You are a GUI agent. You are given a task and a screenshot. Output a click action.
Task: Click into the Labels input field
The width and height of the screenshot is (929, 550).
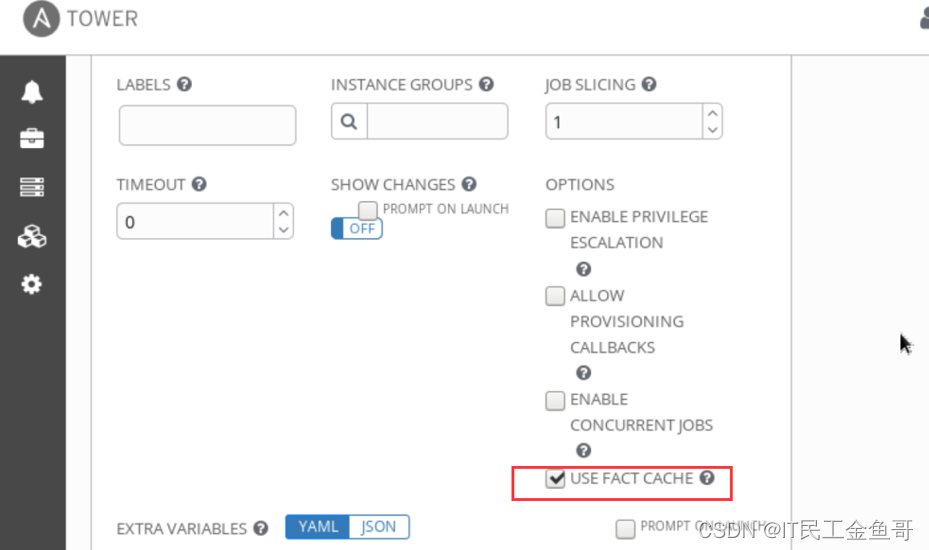(207, 125)
